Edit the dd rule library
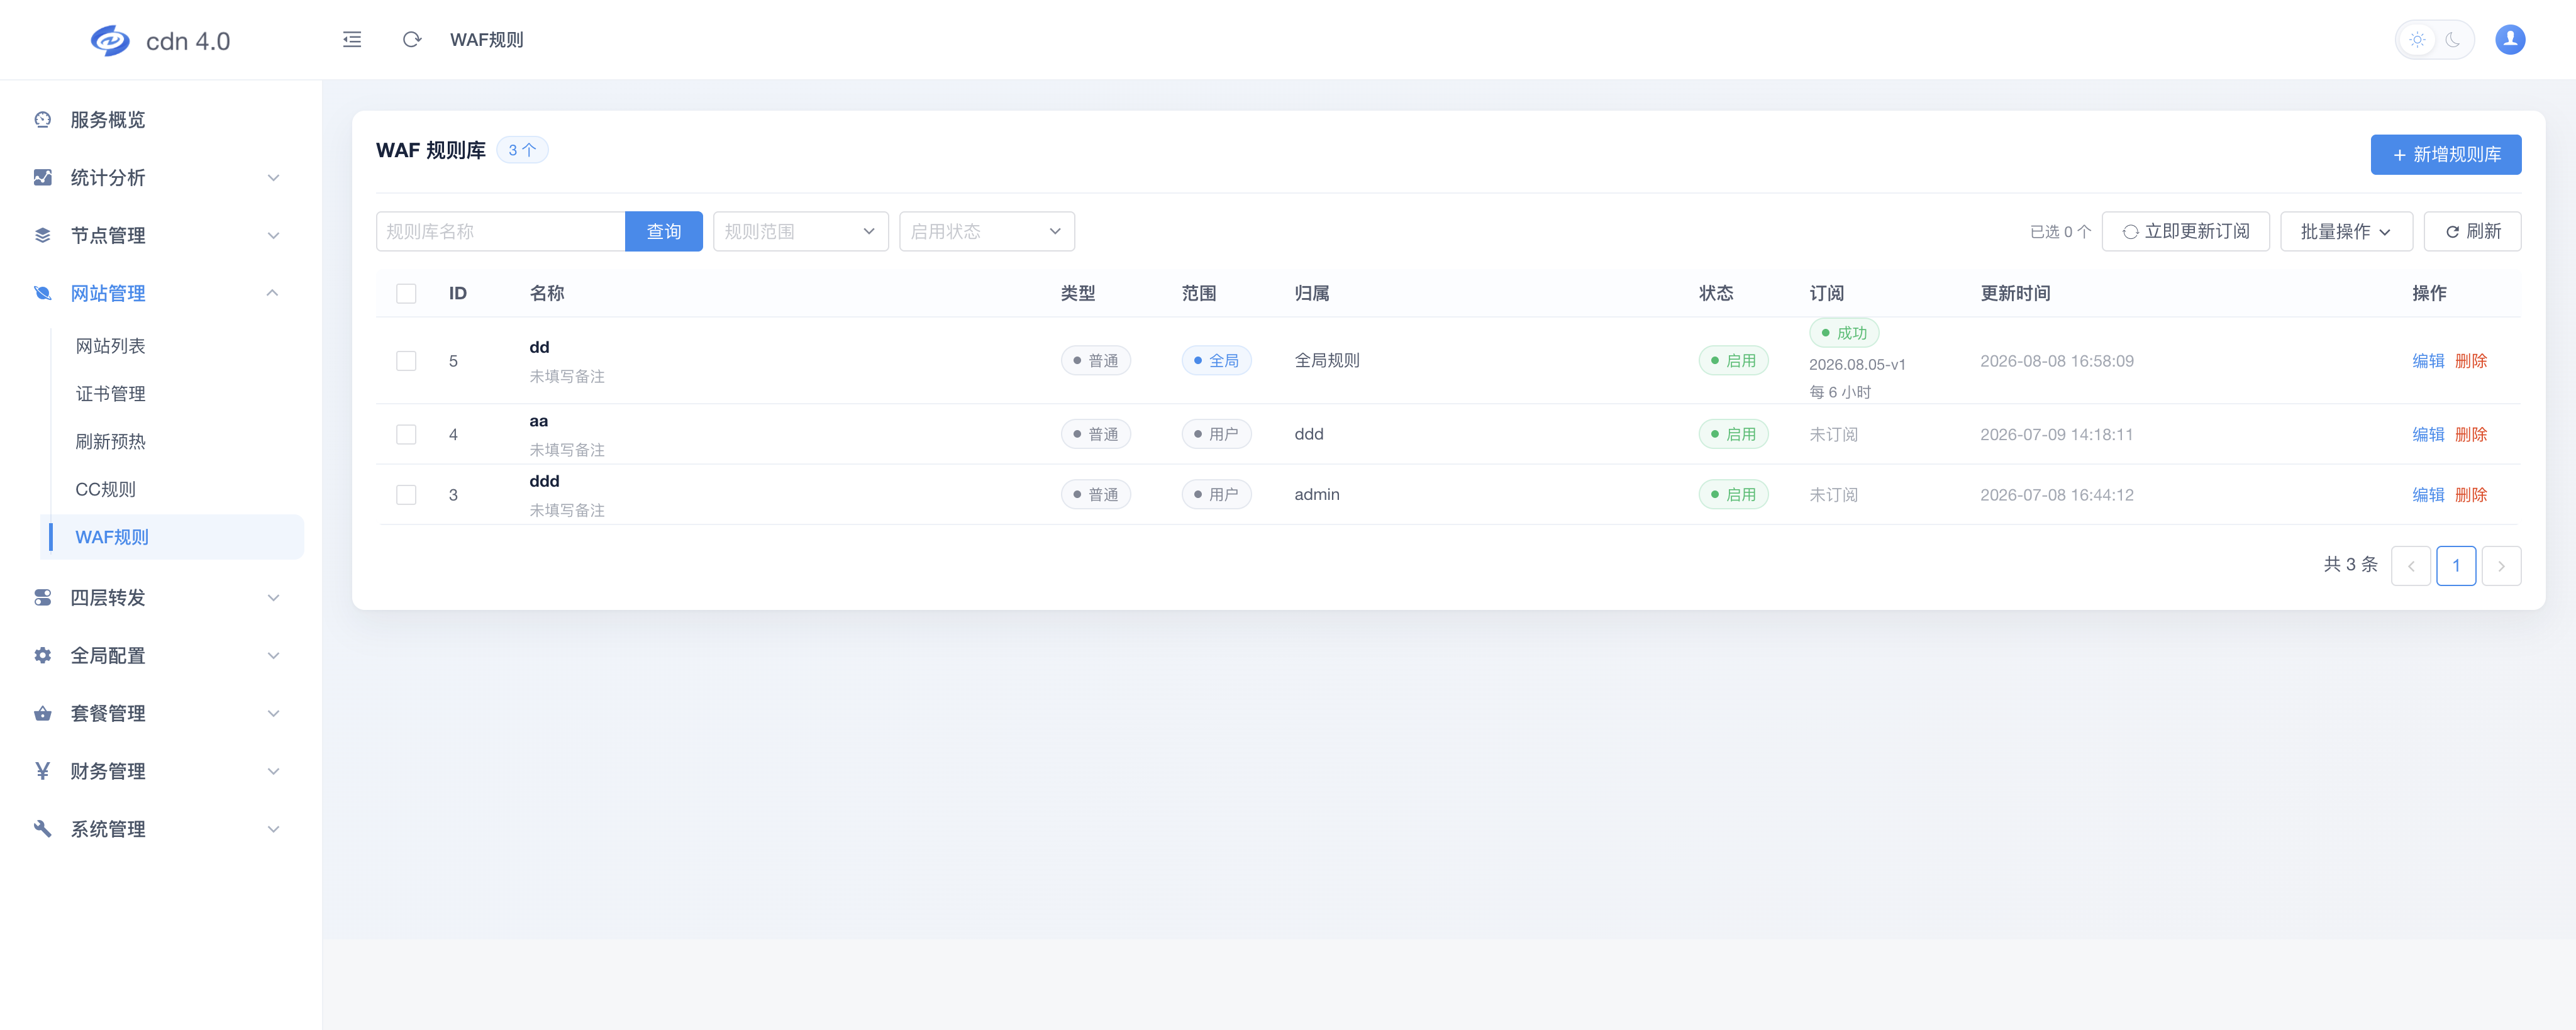Image resolution: width=2576 pixels, height=1030 pixels. tap(2428, 361)
